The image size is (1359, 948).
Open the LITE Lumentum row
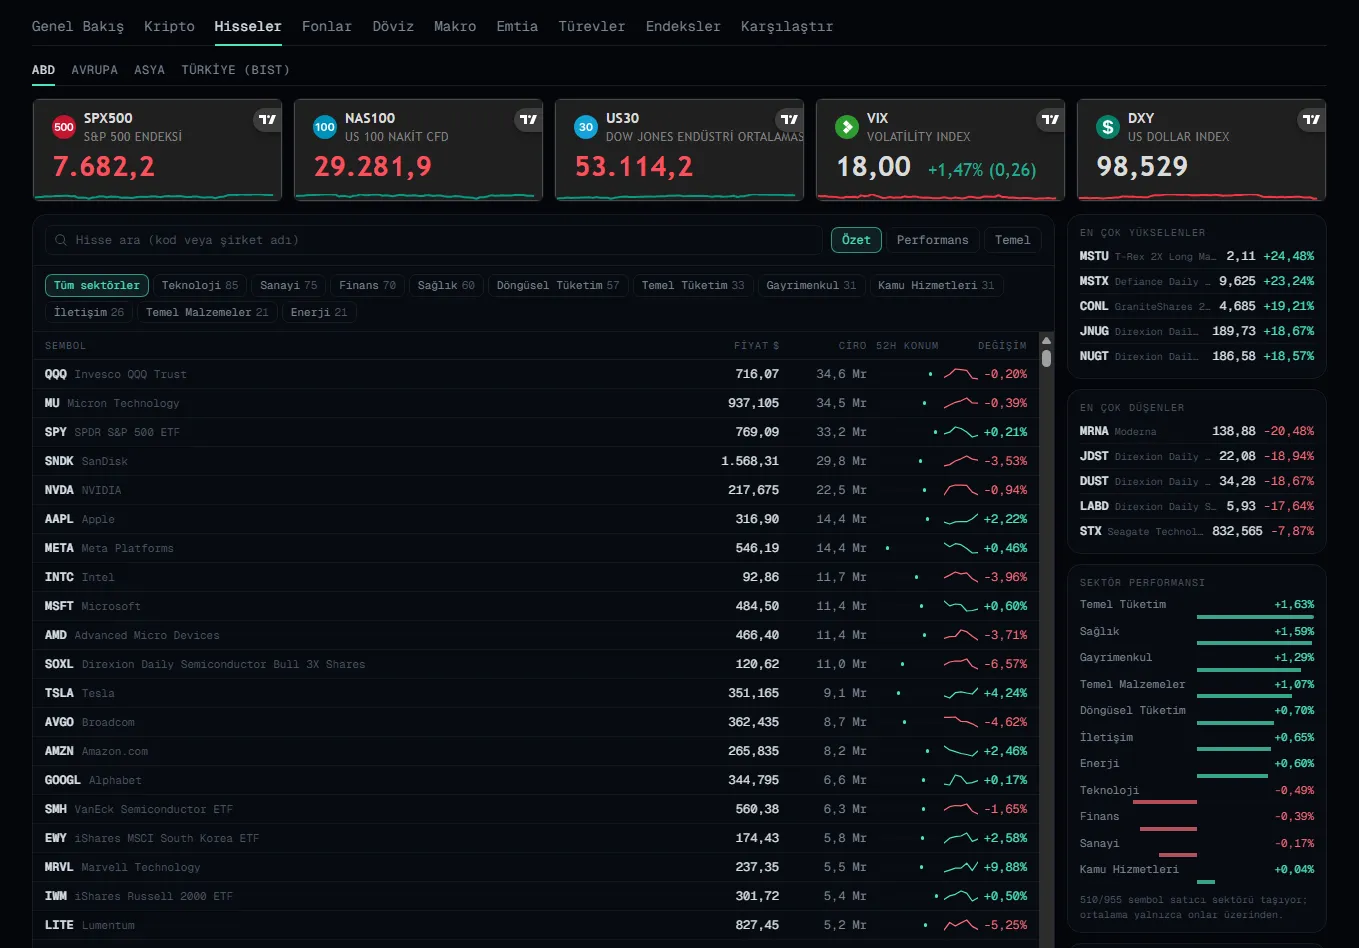536,925
